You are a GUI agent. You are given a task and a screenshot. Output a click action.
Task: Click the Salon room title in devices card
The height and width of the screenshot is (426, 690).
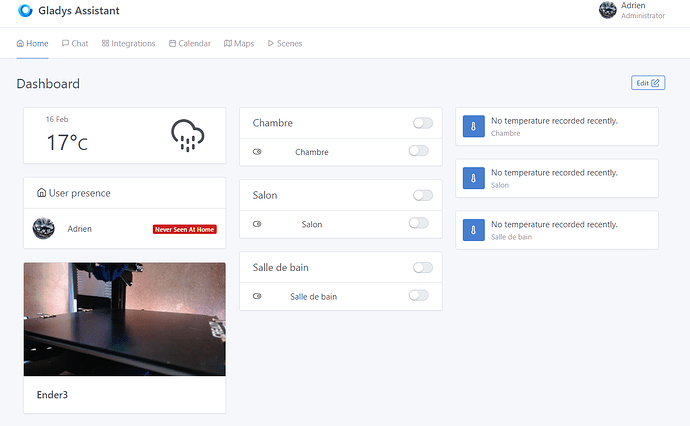(x=265, y=195)
